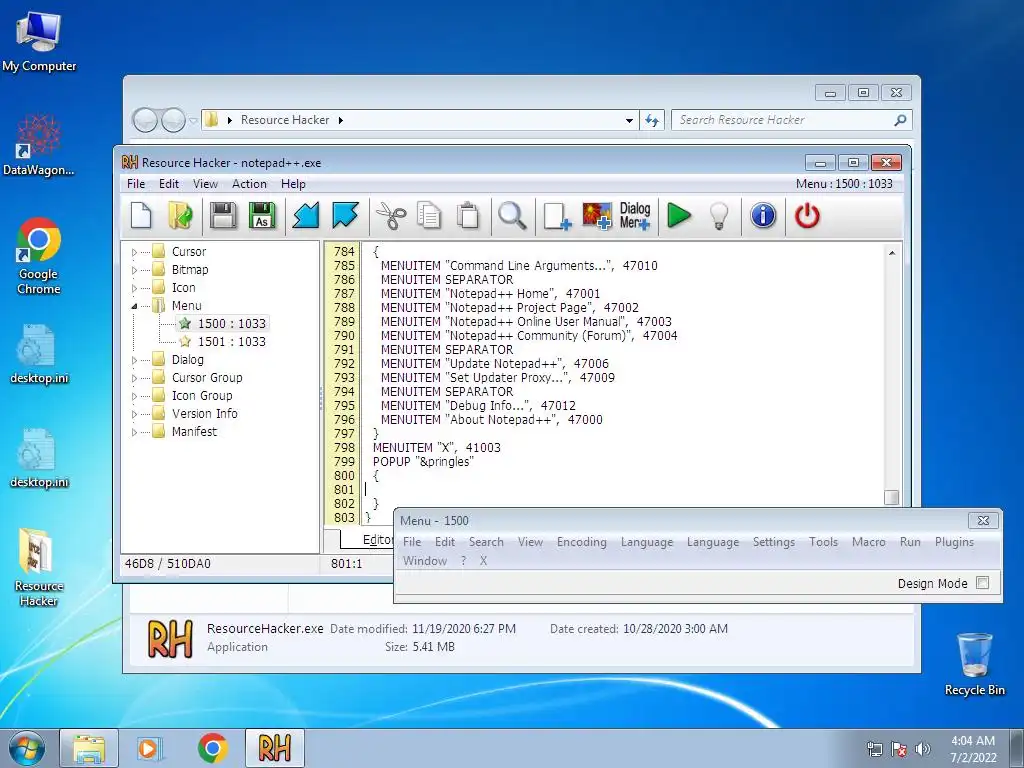The width and height of the screenshot is (1024, 768).
Task: Click the volume speaker tray icon
Action: click(x=922, y=749)
